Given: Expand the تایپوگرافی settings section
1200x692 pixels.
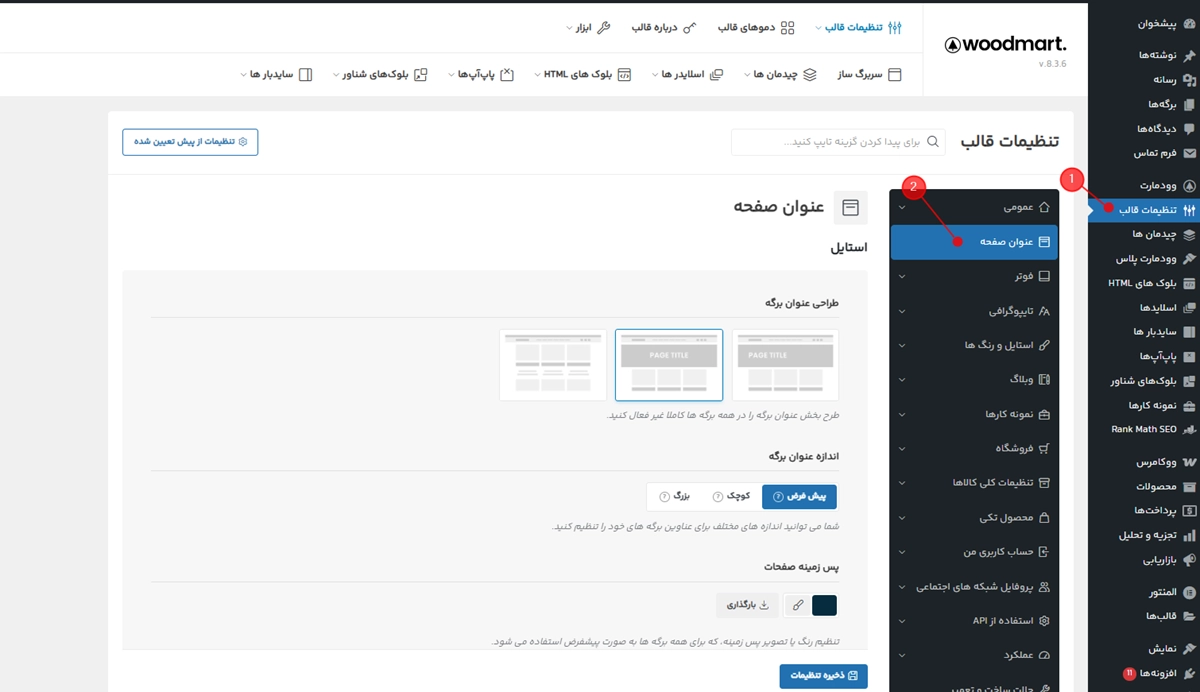Looking at the screenshot, I should click(x=973, y=310).
